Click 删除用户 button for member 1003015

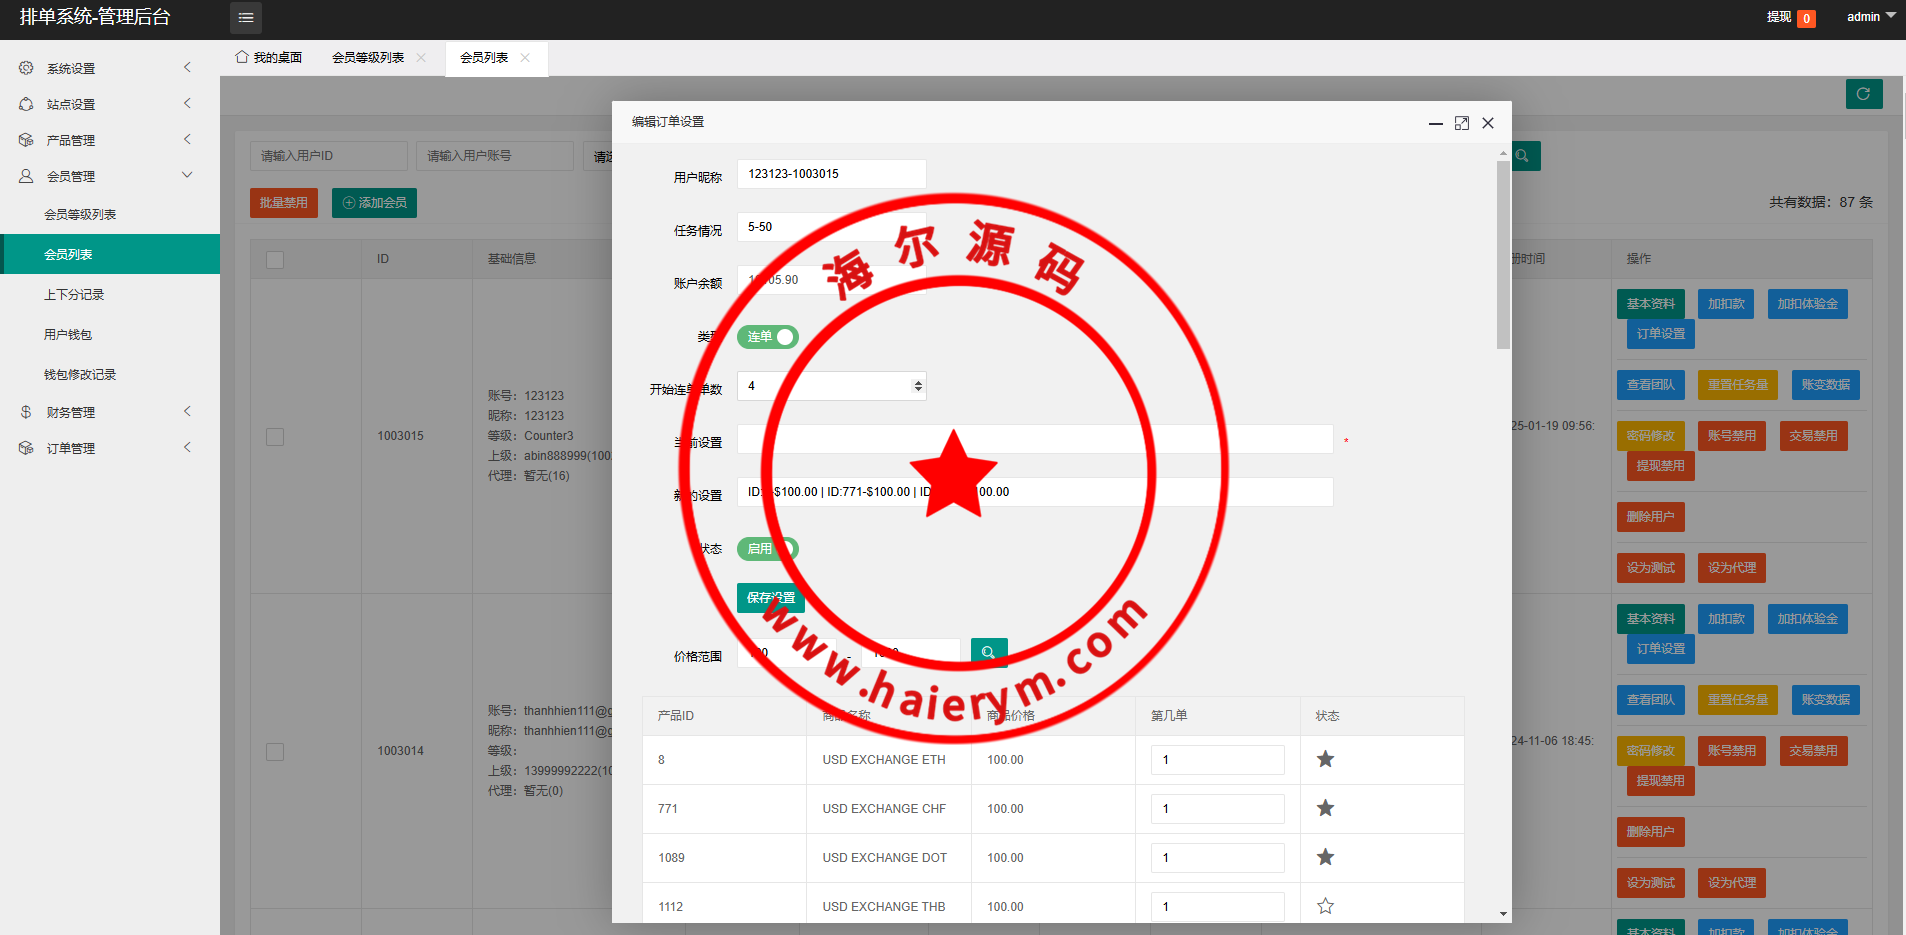(x=1651, y=517)
